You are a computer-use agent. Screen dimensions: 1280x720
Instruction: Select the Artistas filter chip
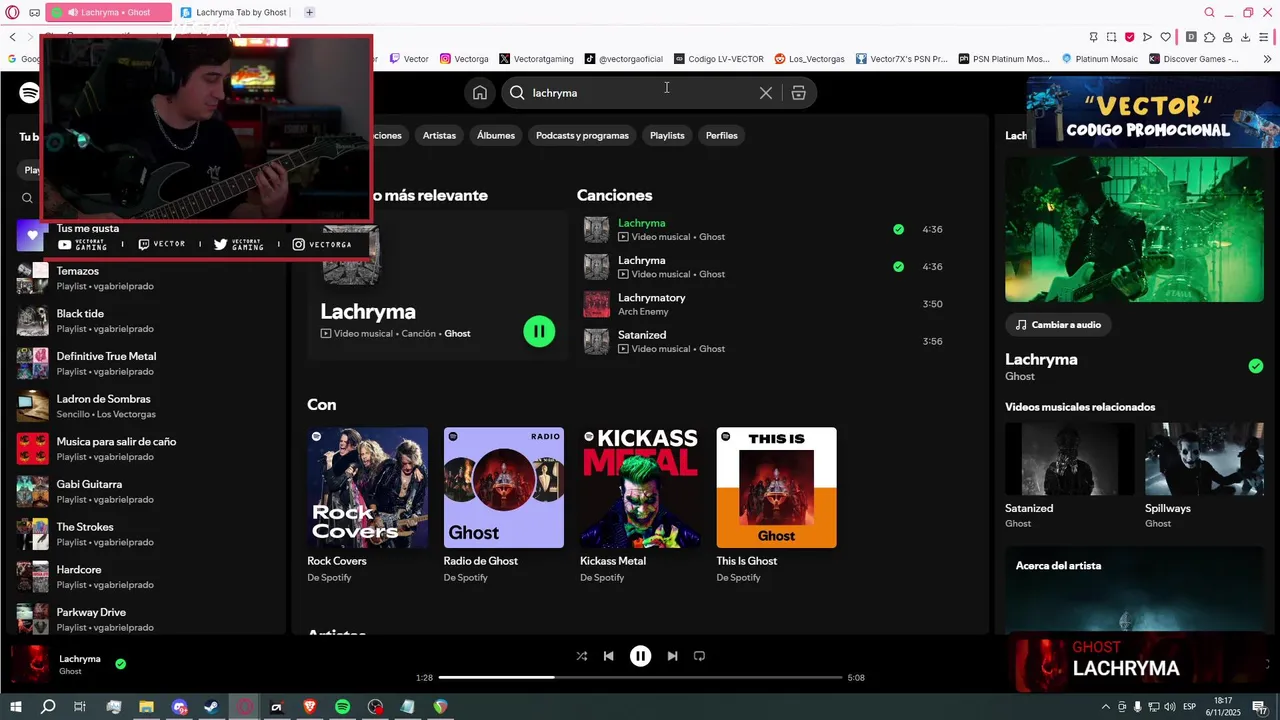439,135
